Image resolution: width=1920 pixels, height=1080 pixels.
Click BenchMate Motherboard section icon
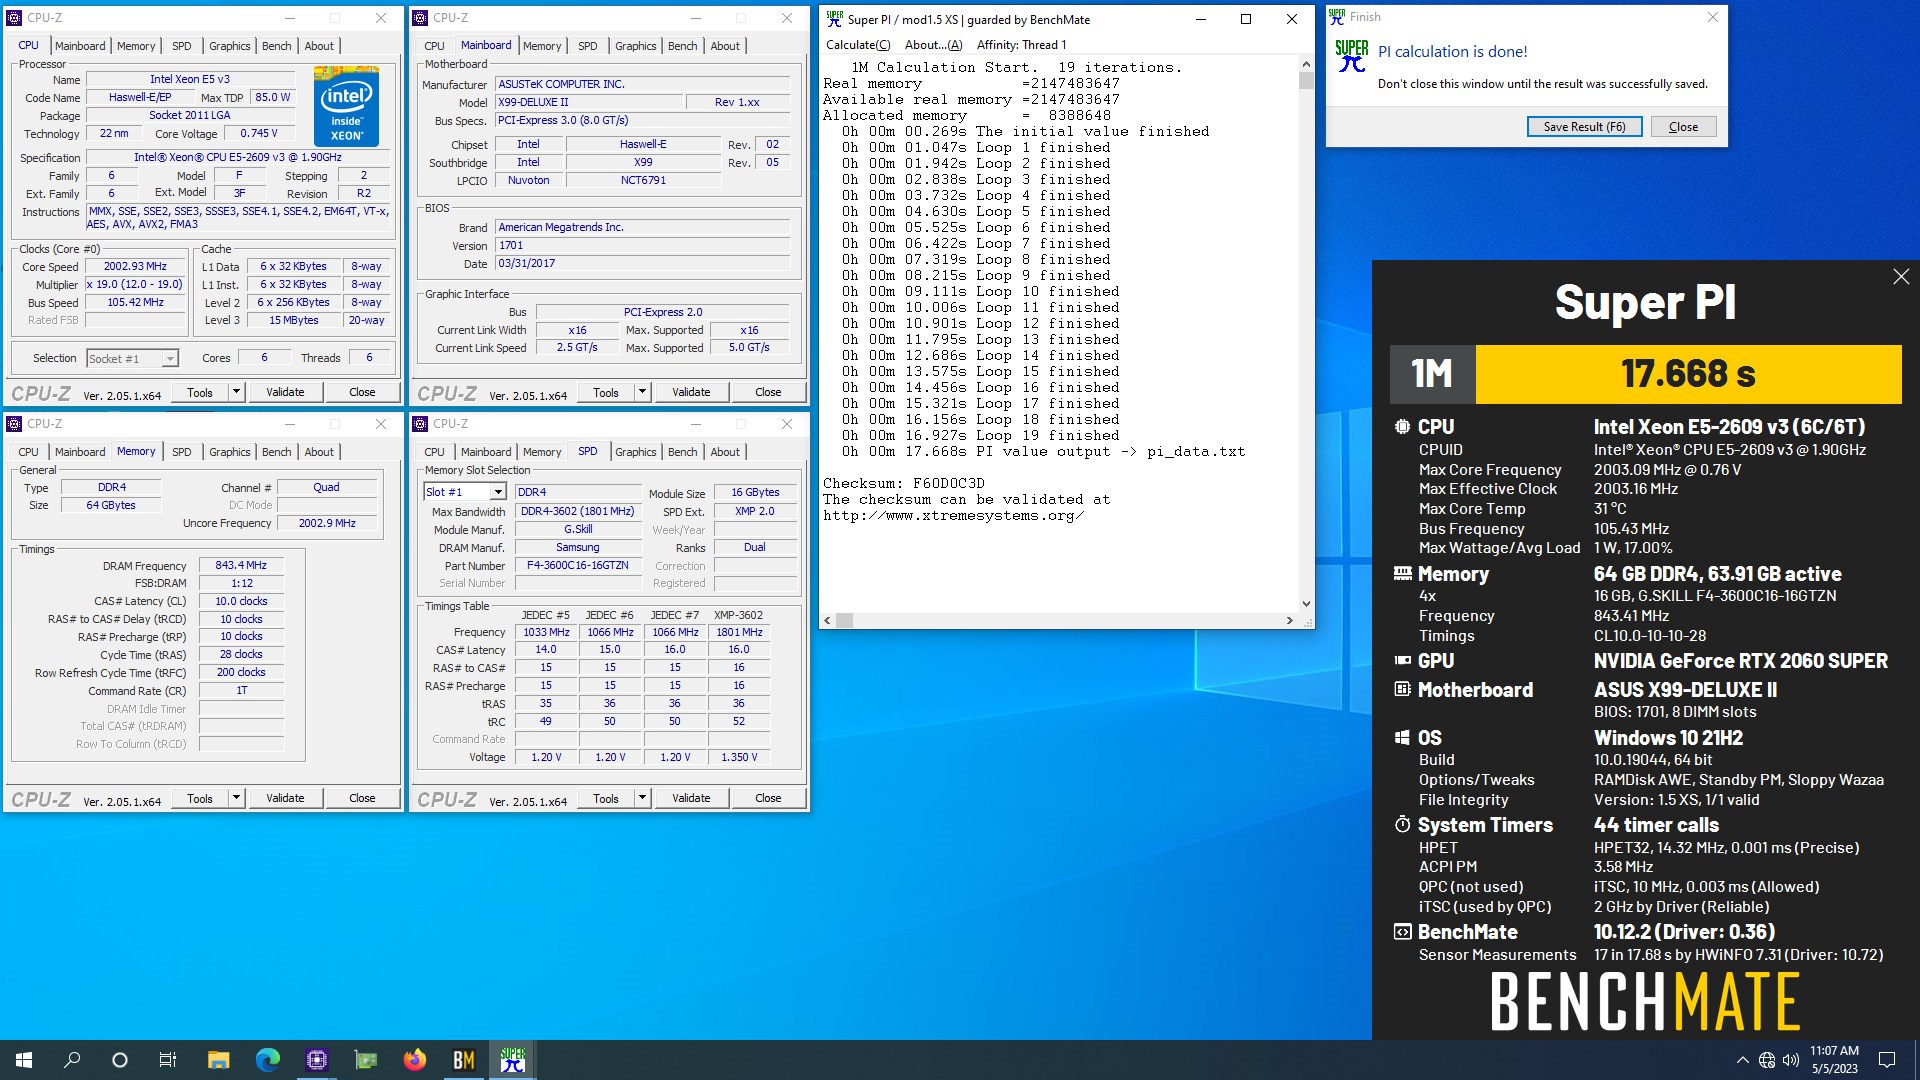pyautogui.click(x=1402, y=690)
